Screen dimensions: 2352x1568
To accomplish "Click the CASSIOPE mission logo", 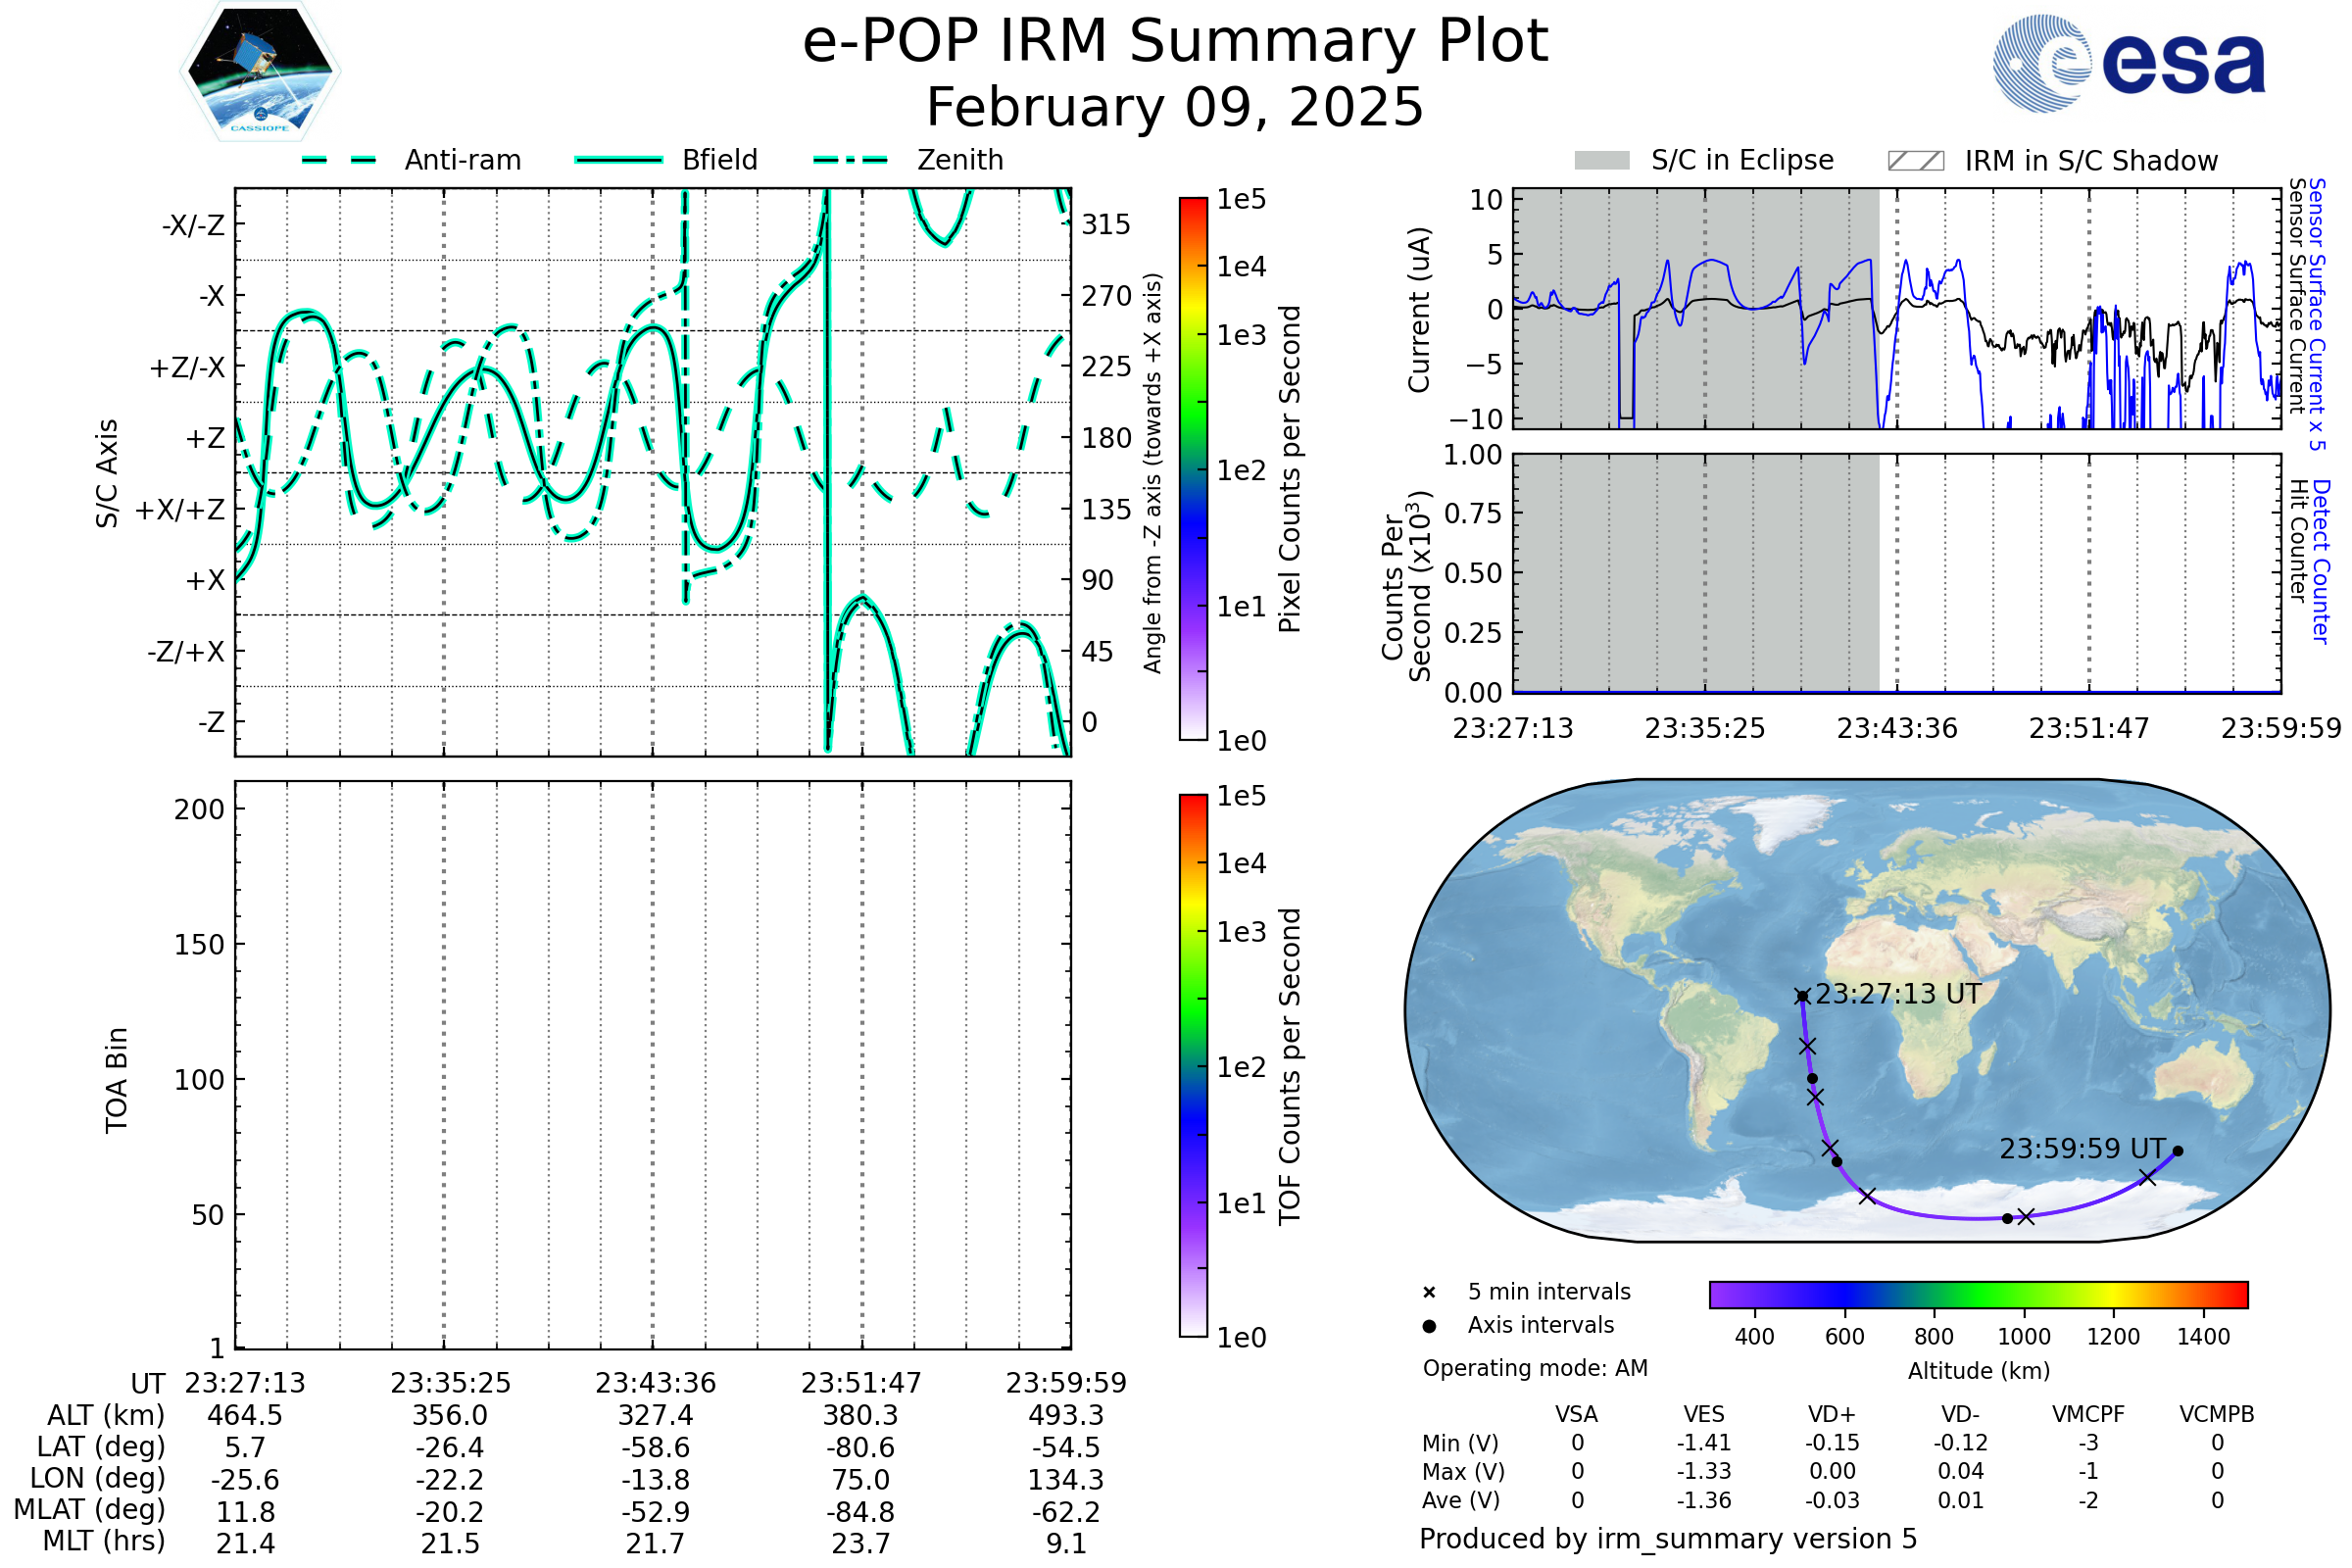I will [260, 72].
